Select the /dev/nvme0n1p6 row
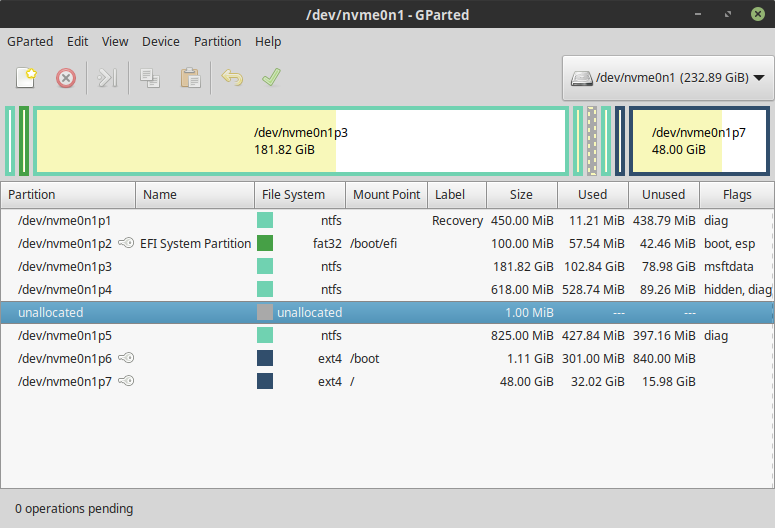The image size is (775, 528). click(387, 358)
